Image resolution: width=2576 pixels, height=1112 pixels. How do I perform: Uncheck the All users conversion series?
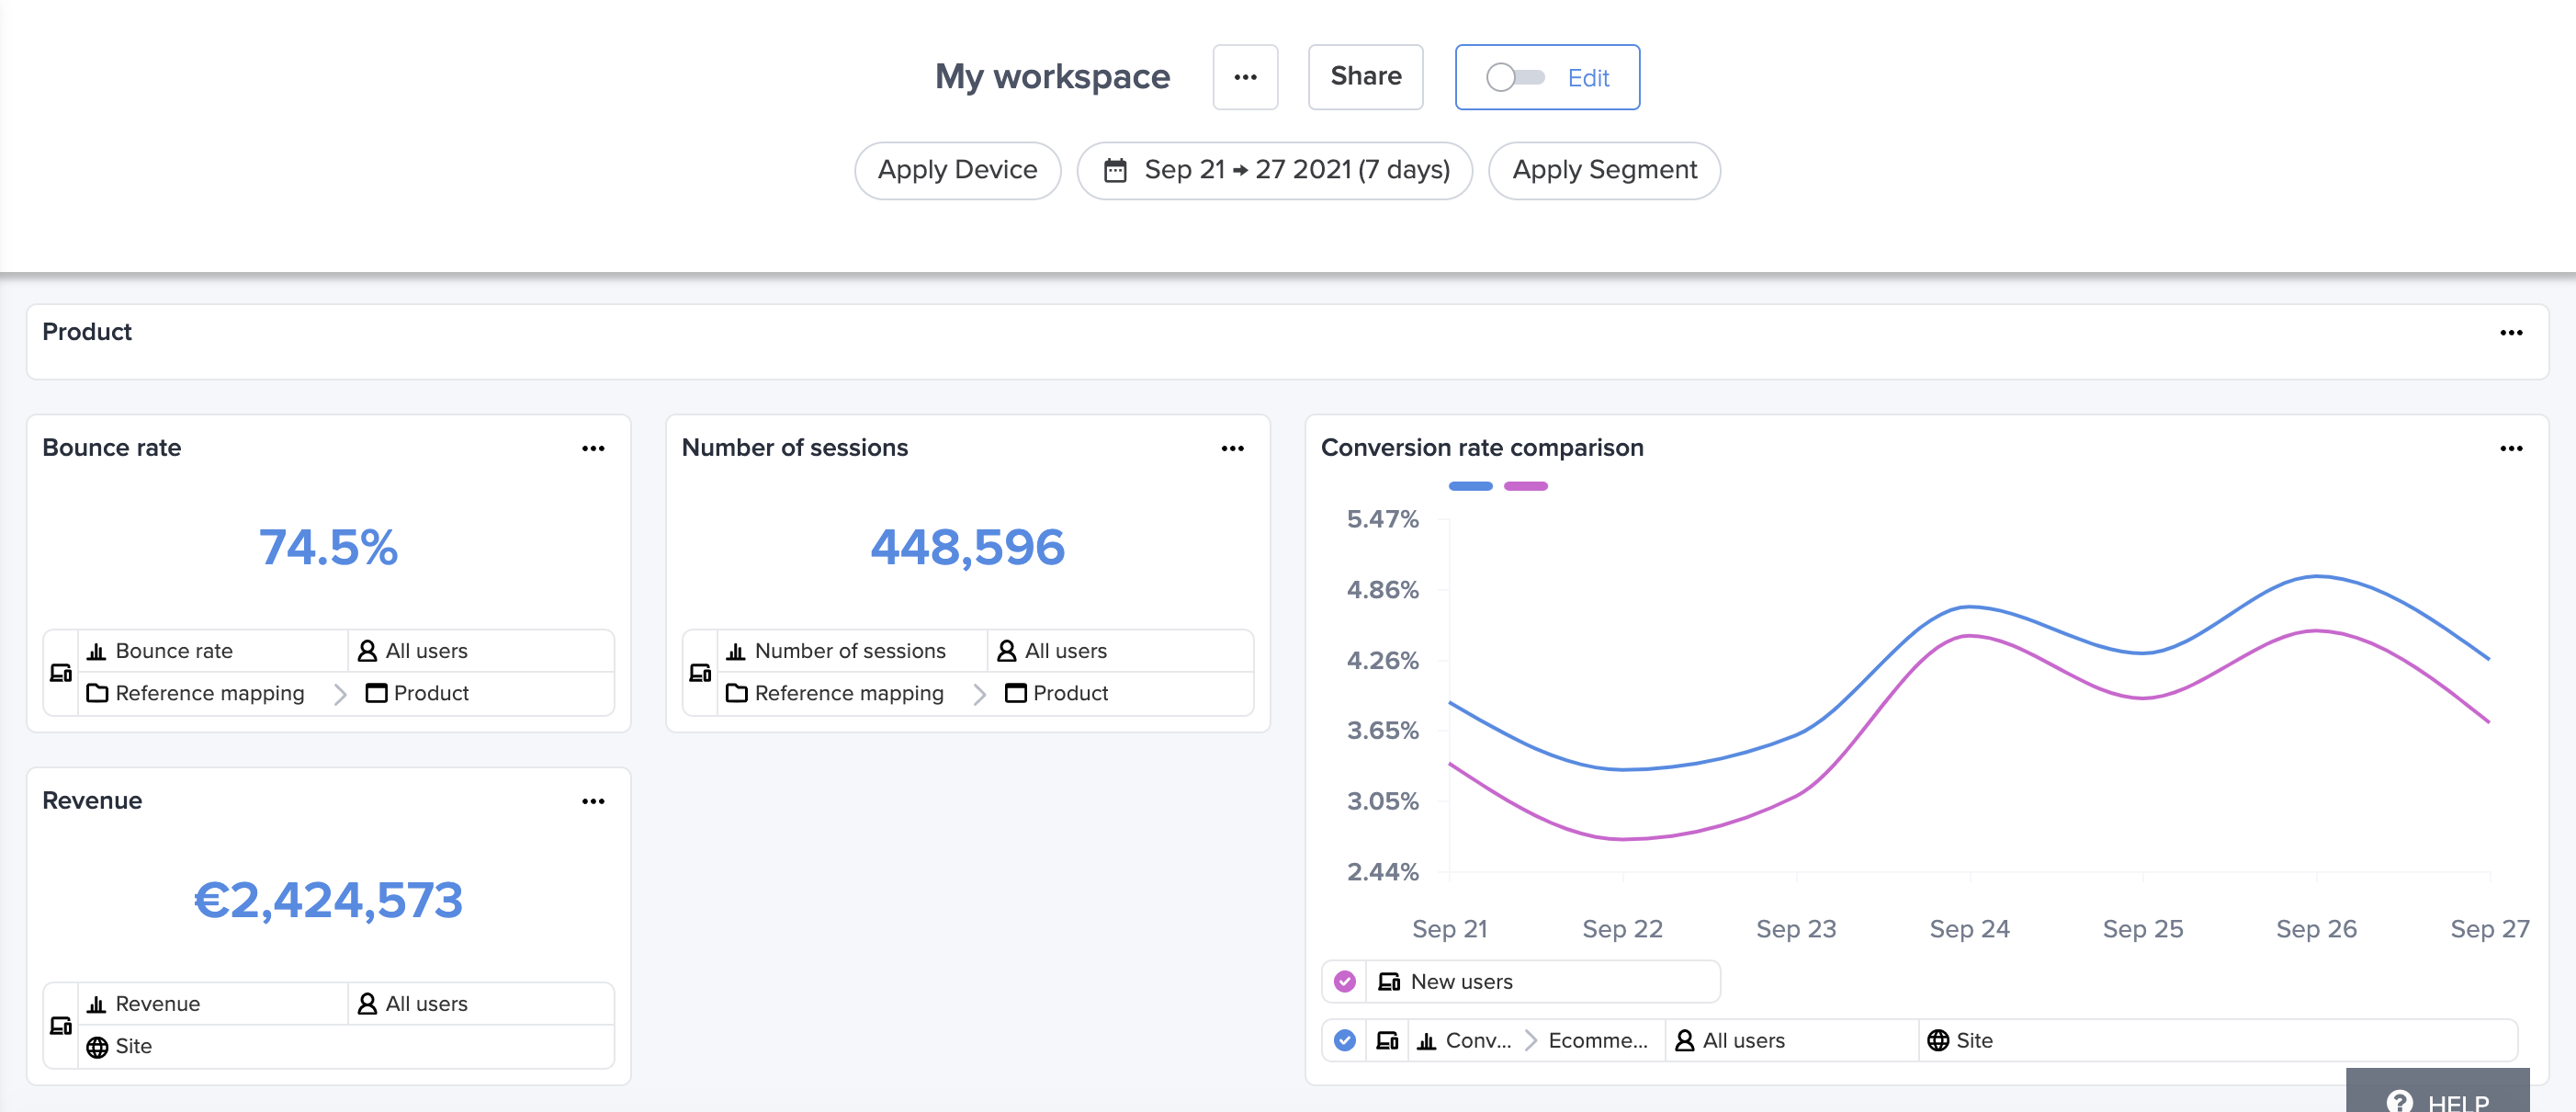pos(1345,1040)
